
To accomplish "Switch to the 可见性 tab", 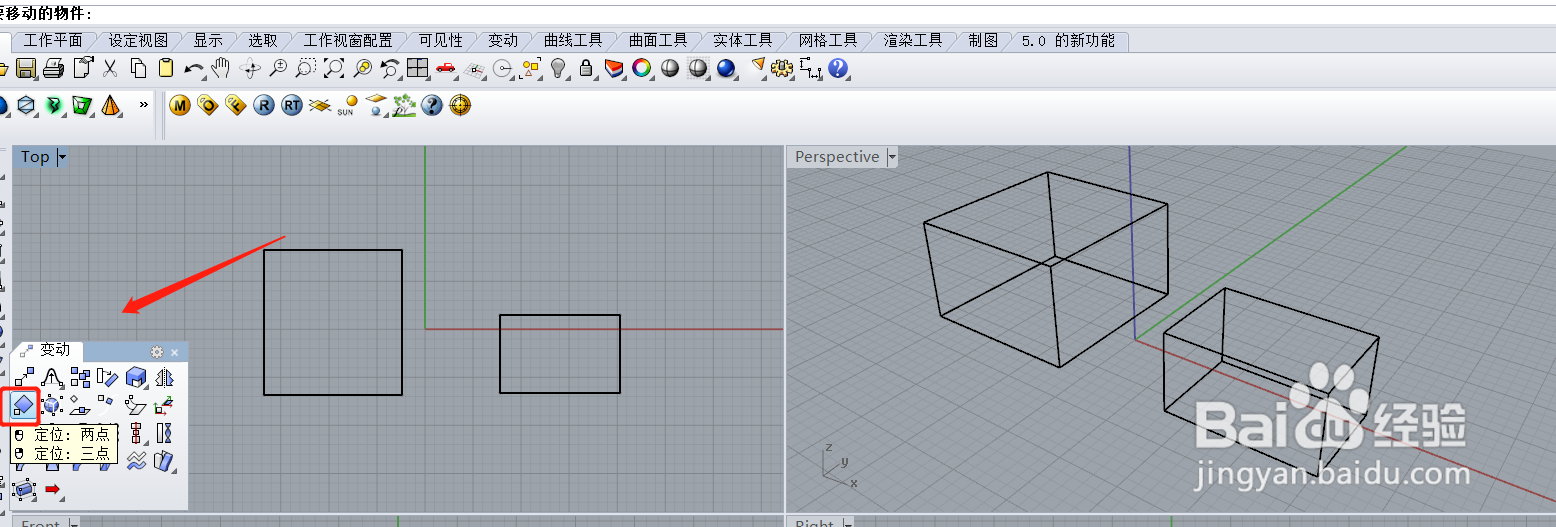I will 440,41.
